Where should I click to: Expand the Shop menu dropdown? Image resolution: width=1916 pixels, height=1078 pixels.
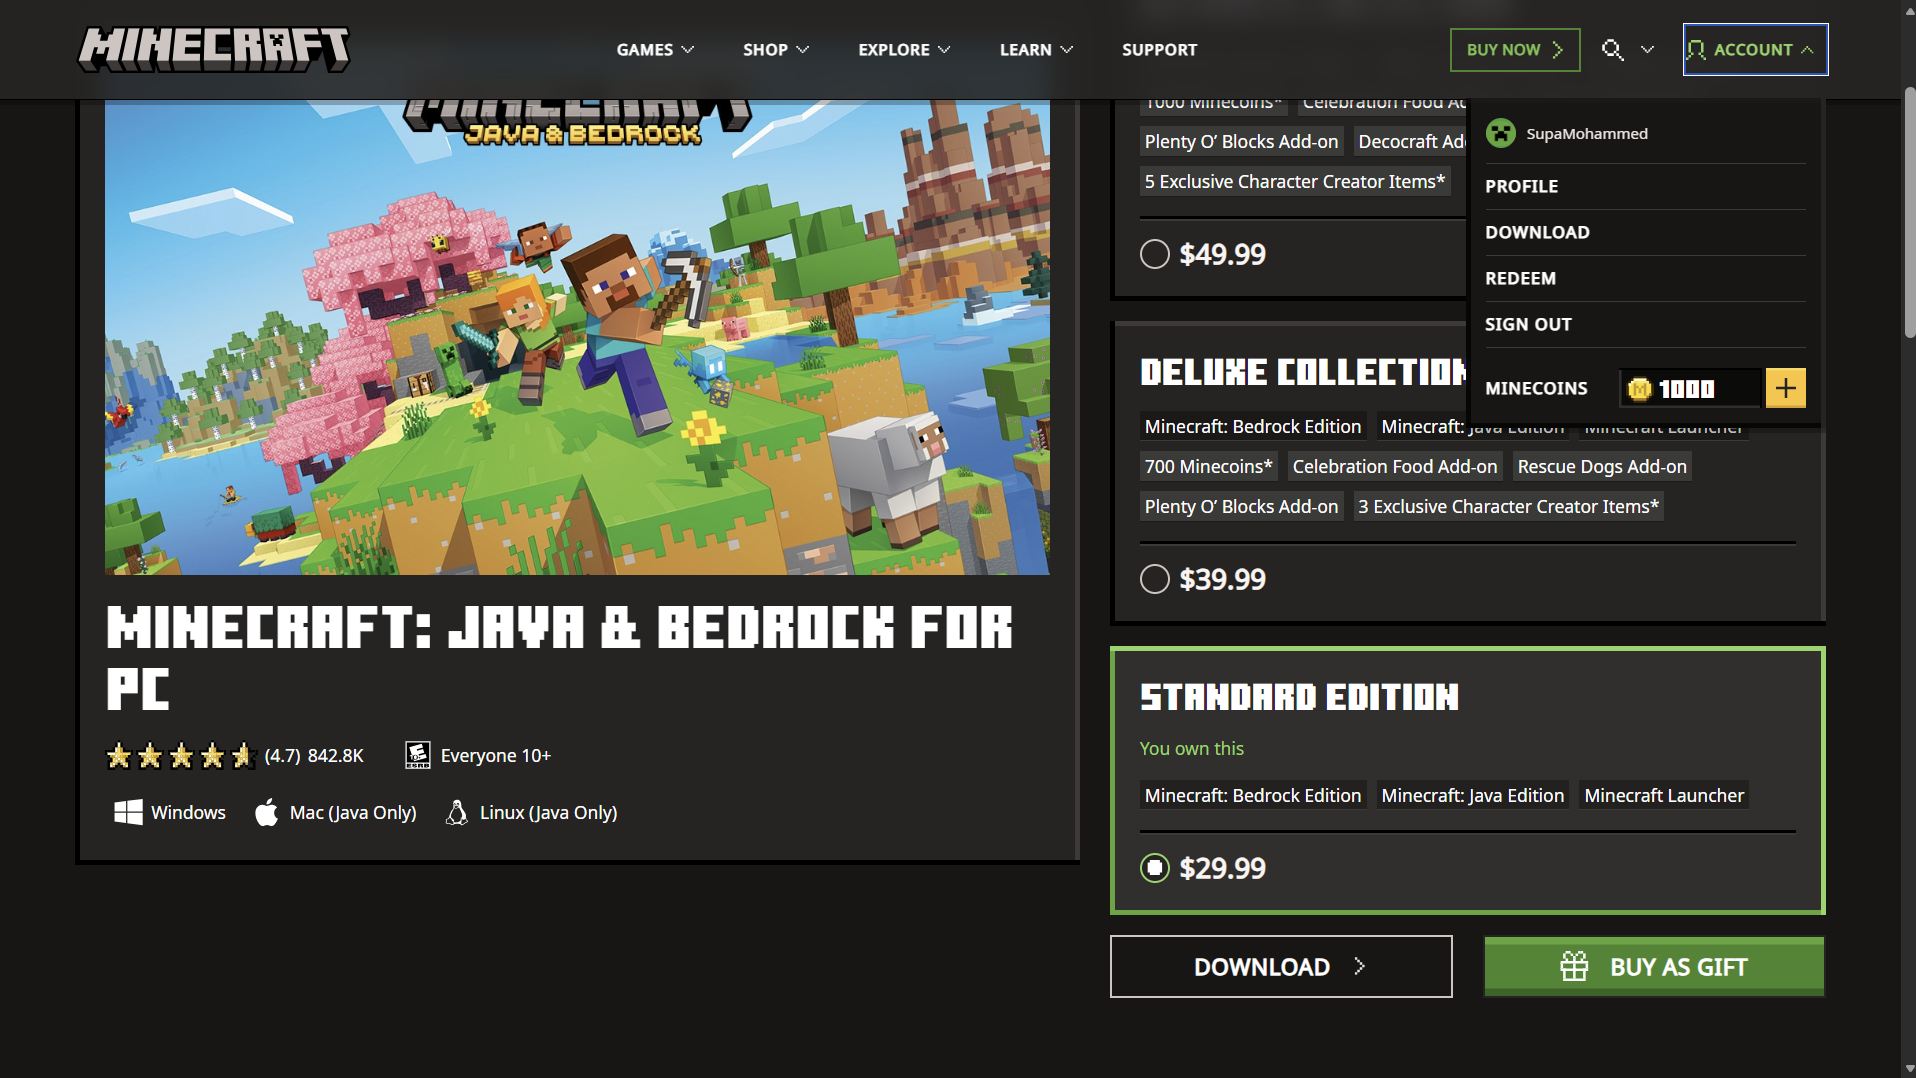[x=776, y=49]
